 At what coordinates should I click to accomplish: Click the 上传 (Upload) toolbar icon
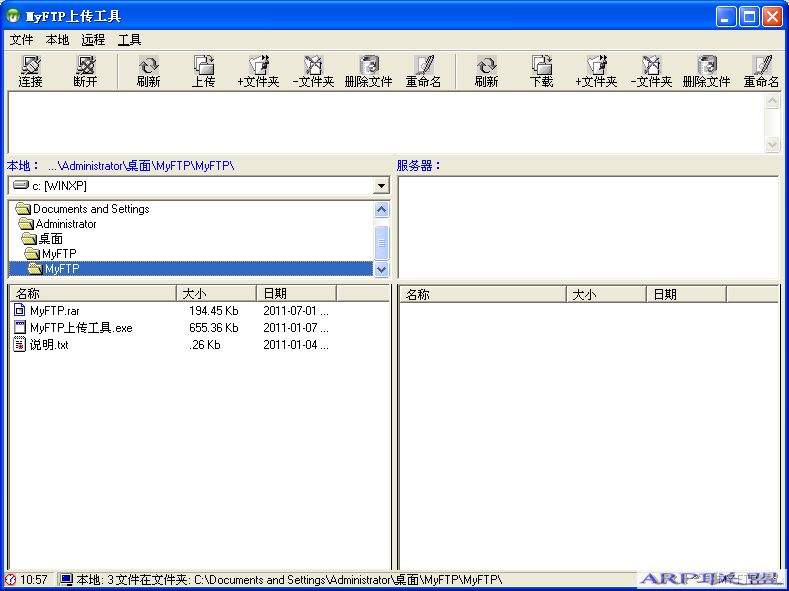point(204,71)
